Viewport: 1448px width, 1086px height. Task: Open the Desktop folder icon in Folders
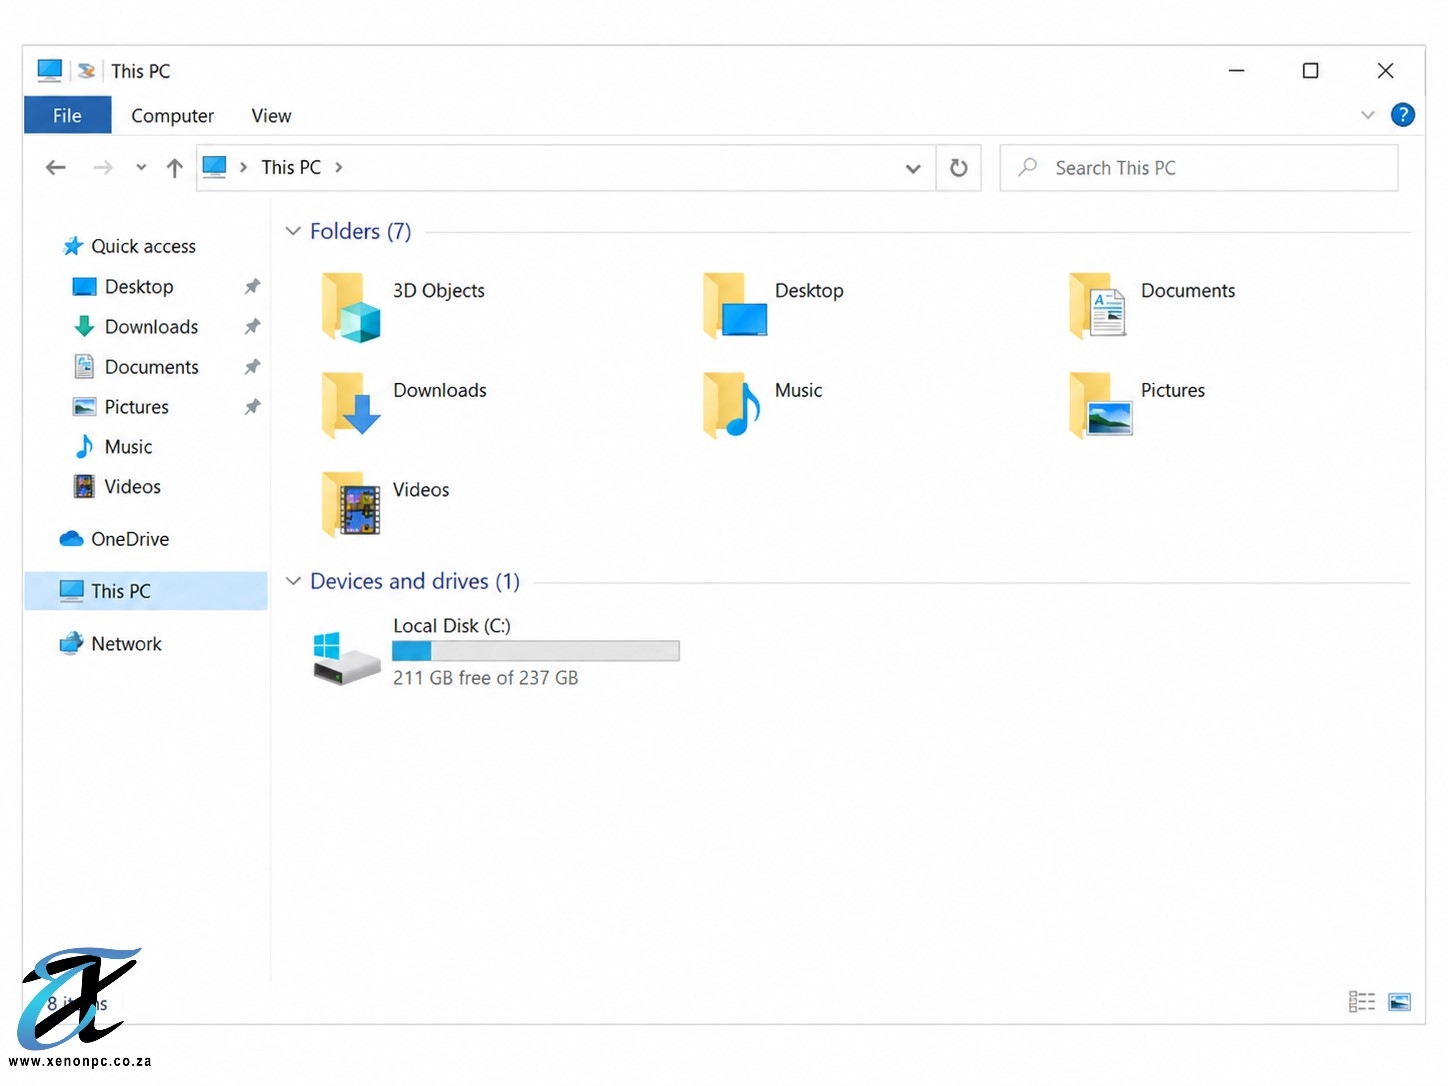(735, 305)
